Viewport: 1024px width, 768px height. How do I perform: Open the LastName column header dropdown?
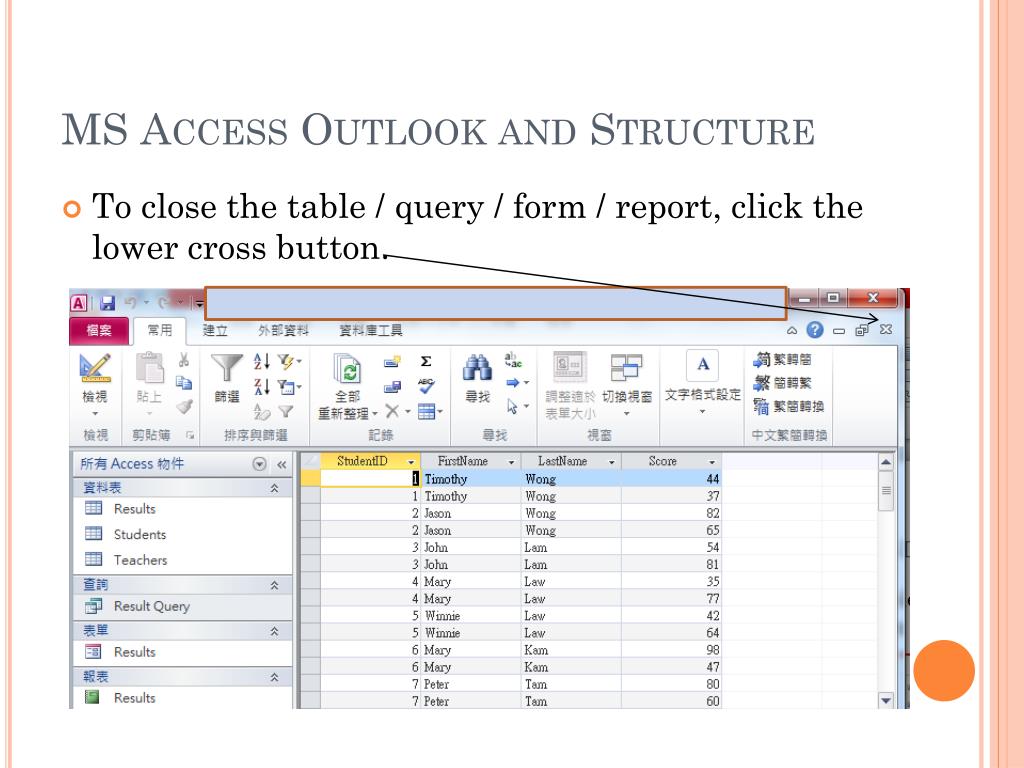coord(611,462)
